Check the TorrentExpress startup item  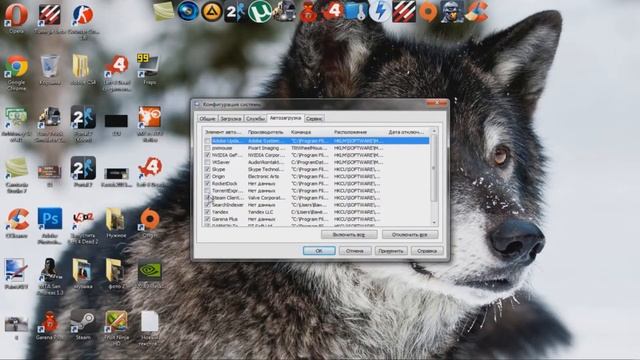207,191
